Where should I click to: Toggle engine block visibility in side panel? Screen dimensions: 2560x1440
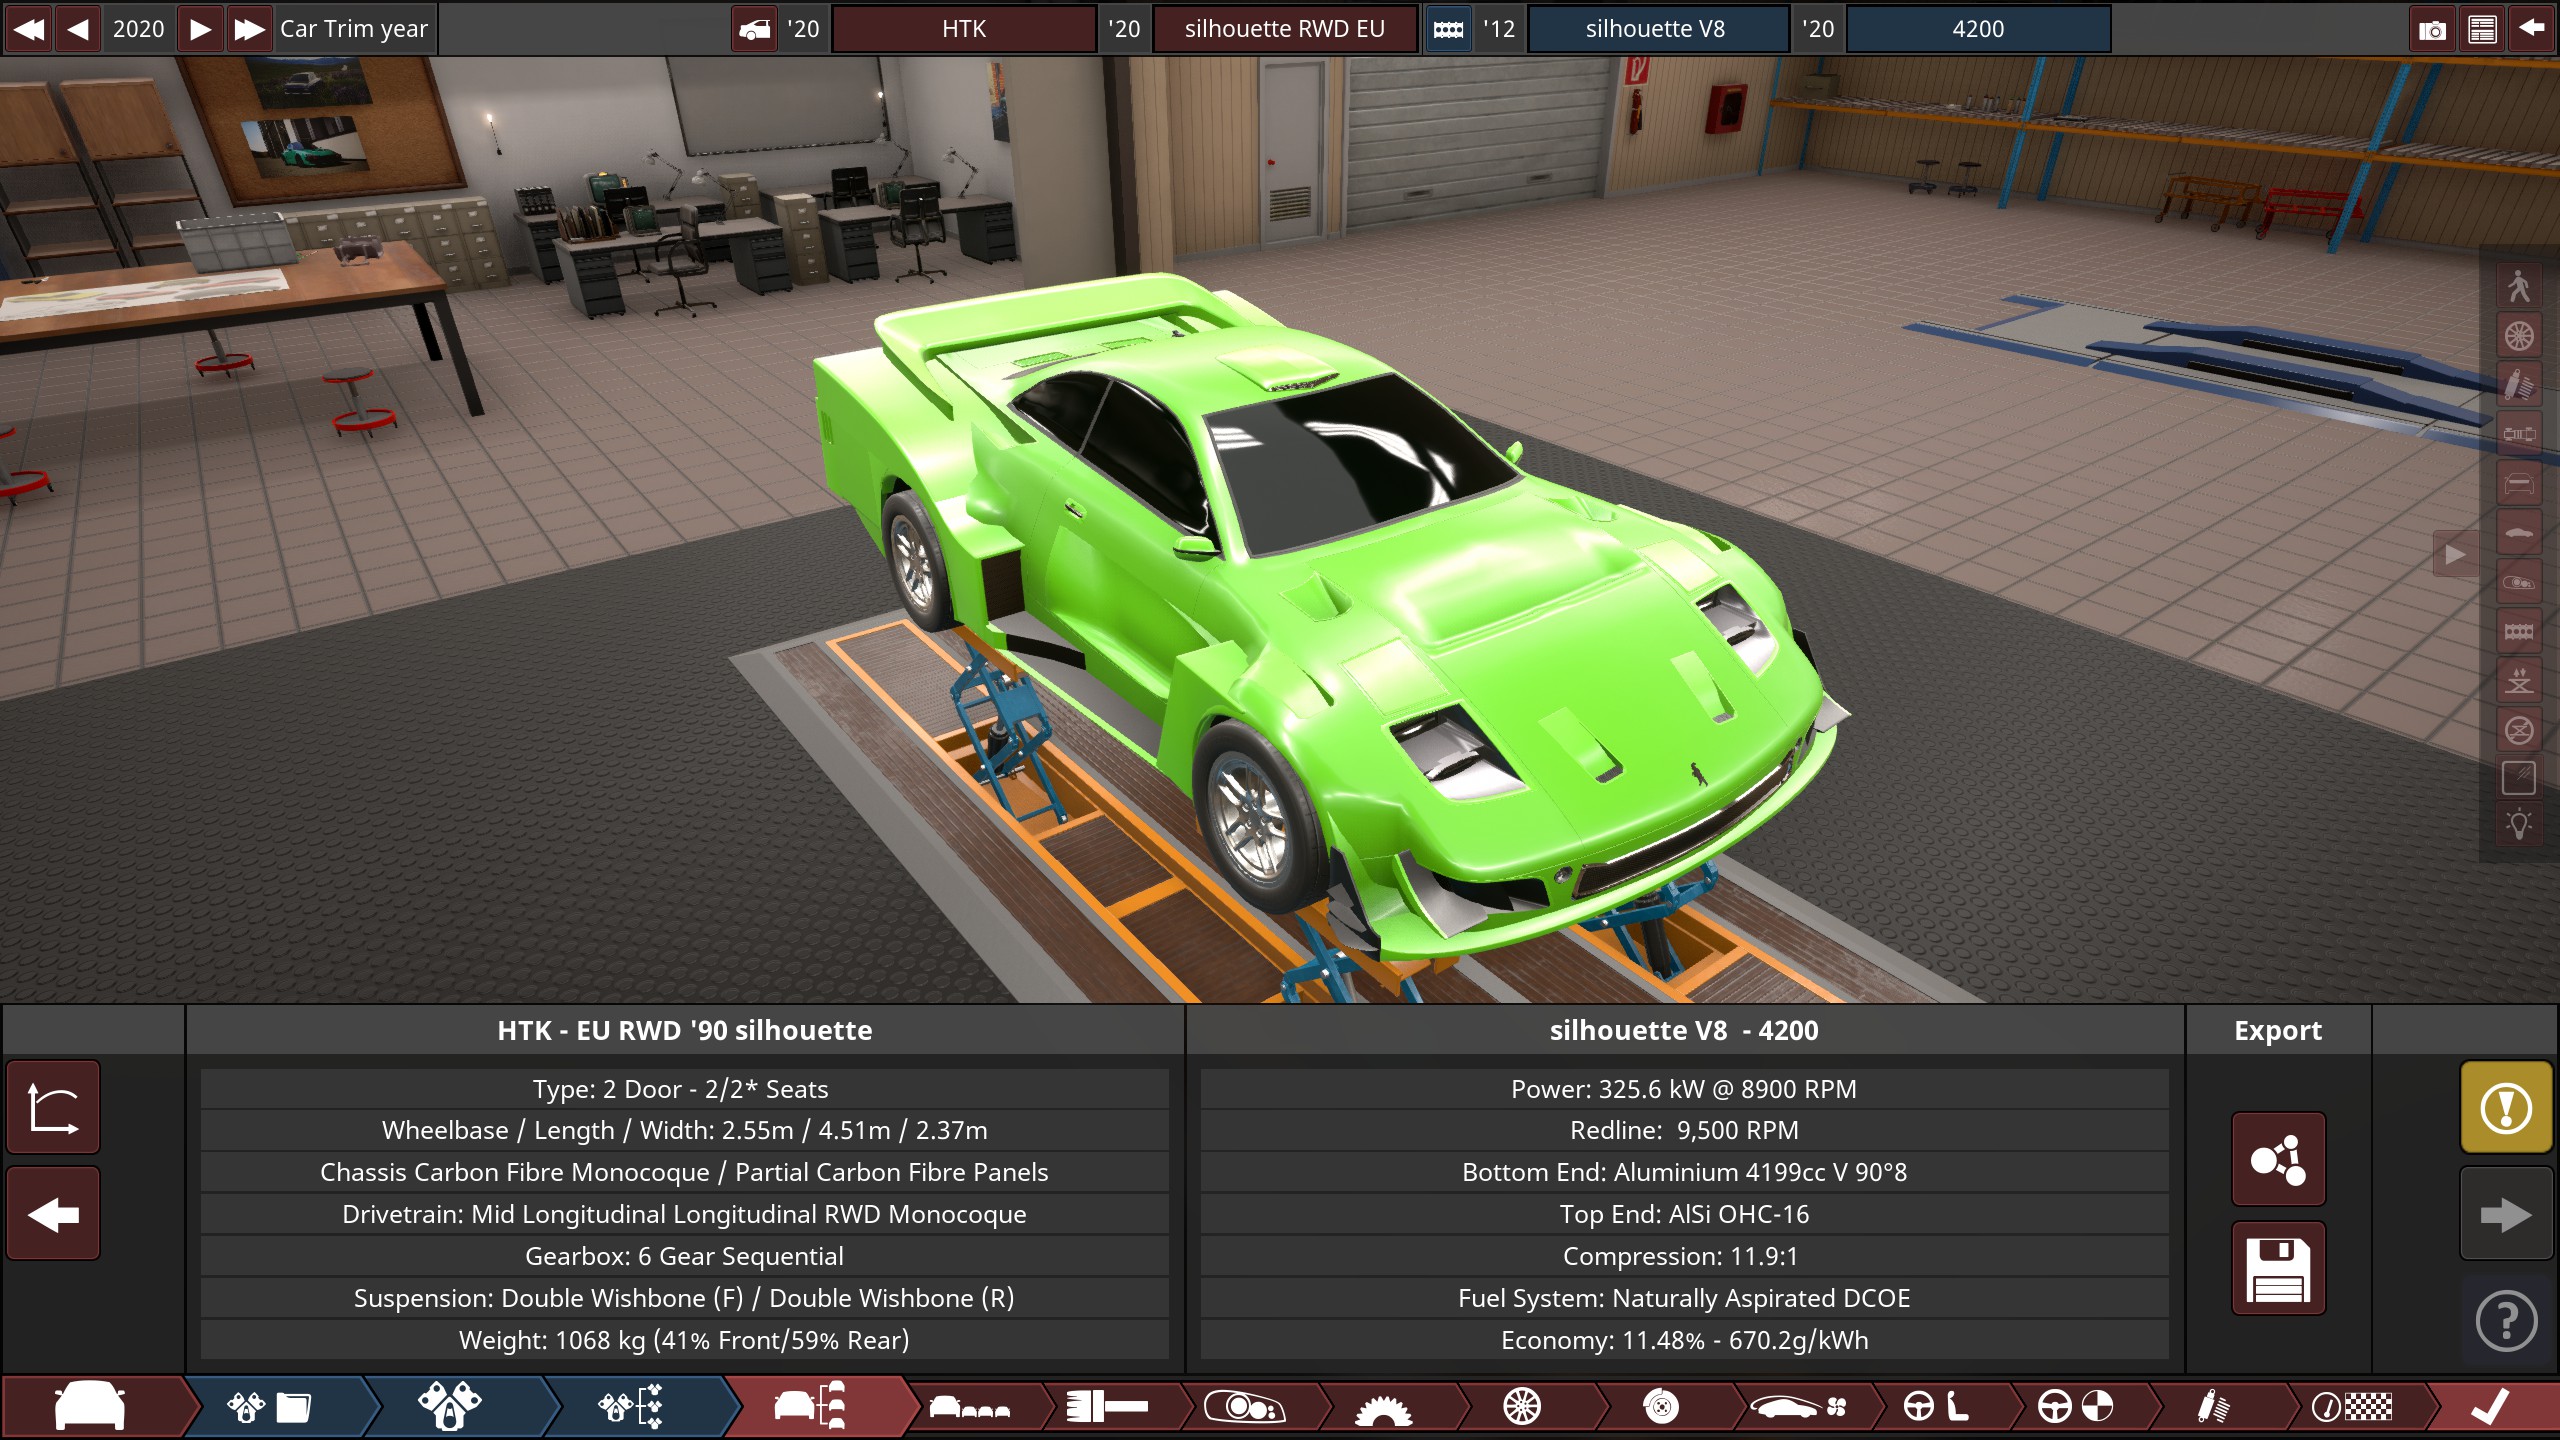point(2519,630)
